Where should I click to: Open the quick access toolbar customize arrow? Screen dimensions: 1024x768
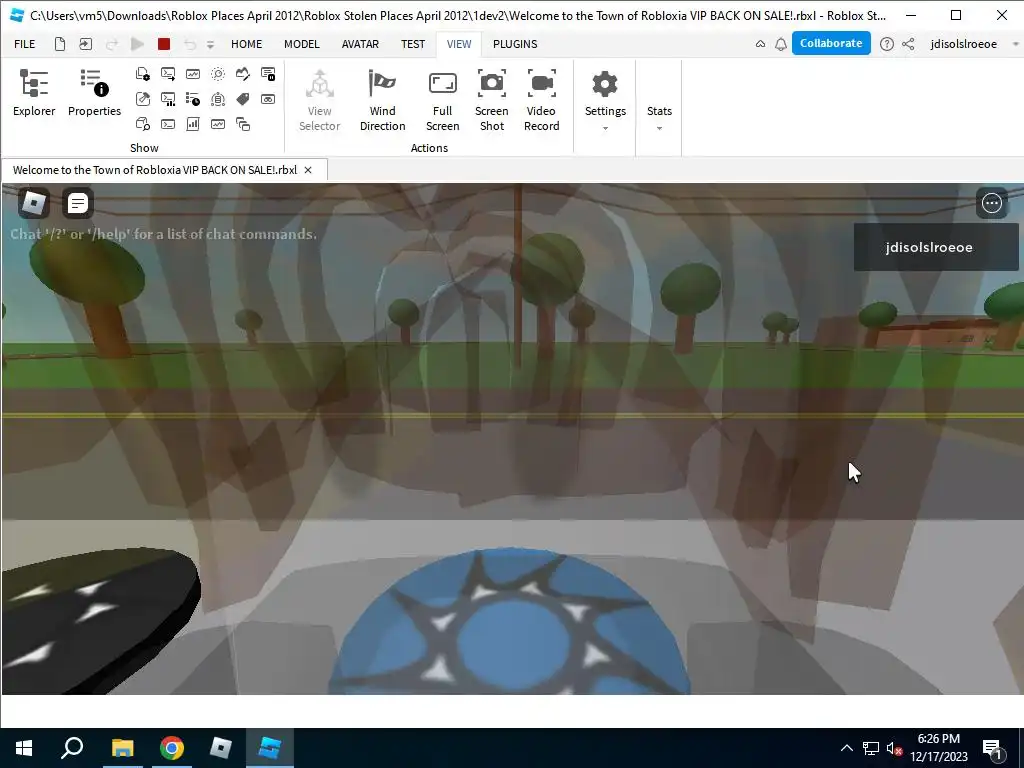(x=210, y=44)
